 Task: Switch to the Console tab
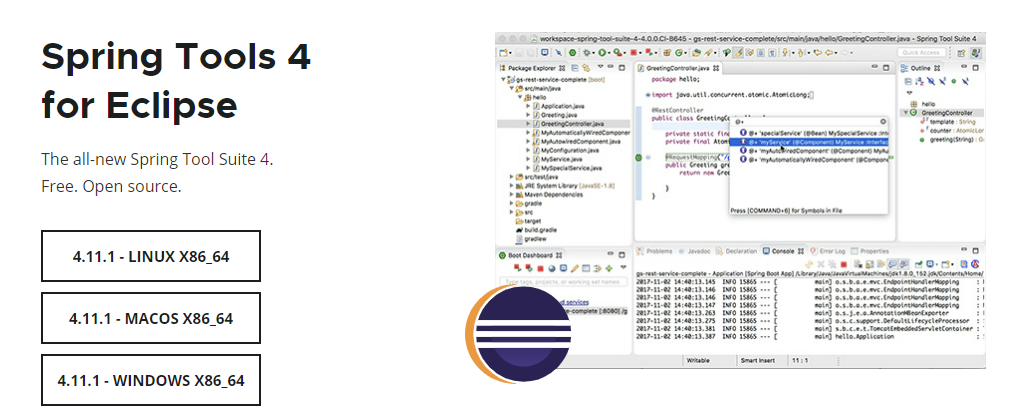(x=783, y=251)
